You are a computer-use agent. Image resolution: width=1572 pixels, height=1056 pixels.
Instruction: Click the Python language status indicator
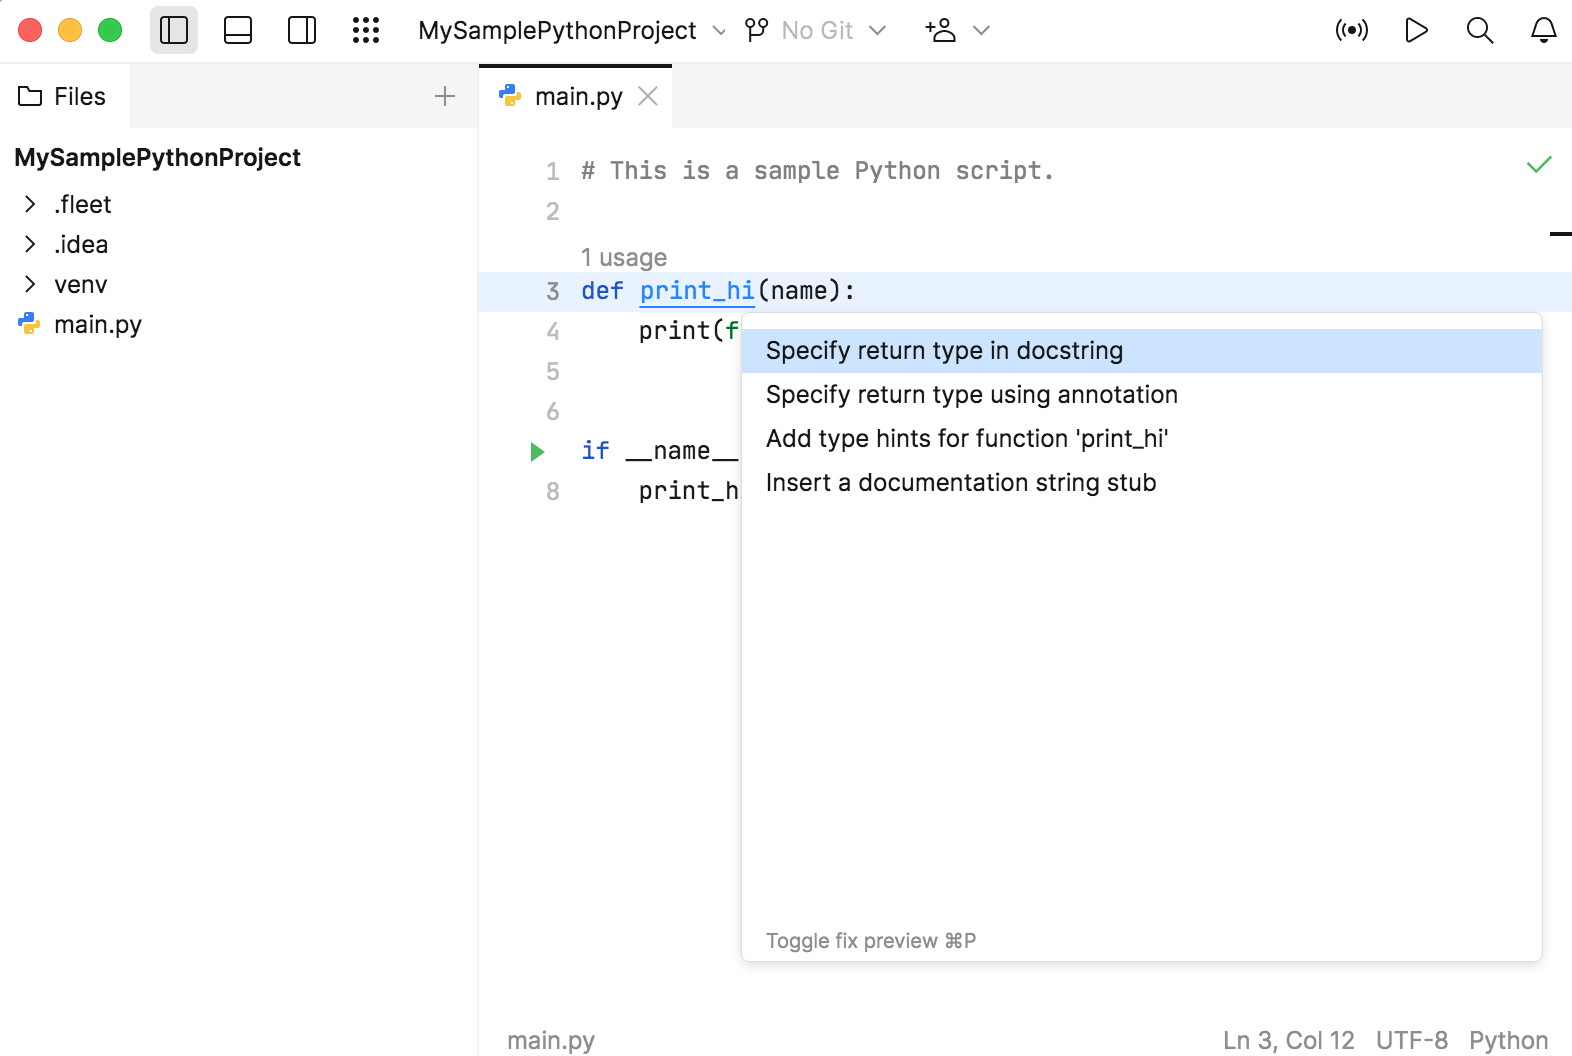(1508, 1040)
